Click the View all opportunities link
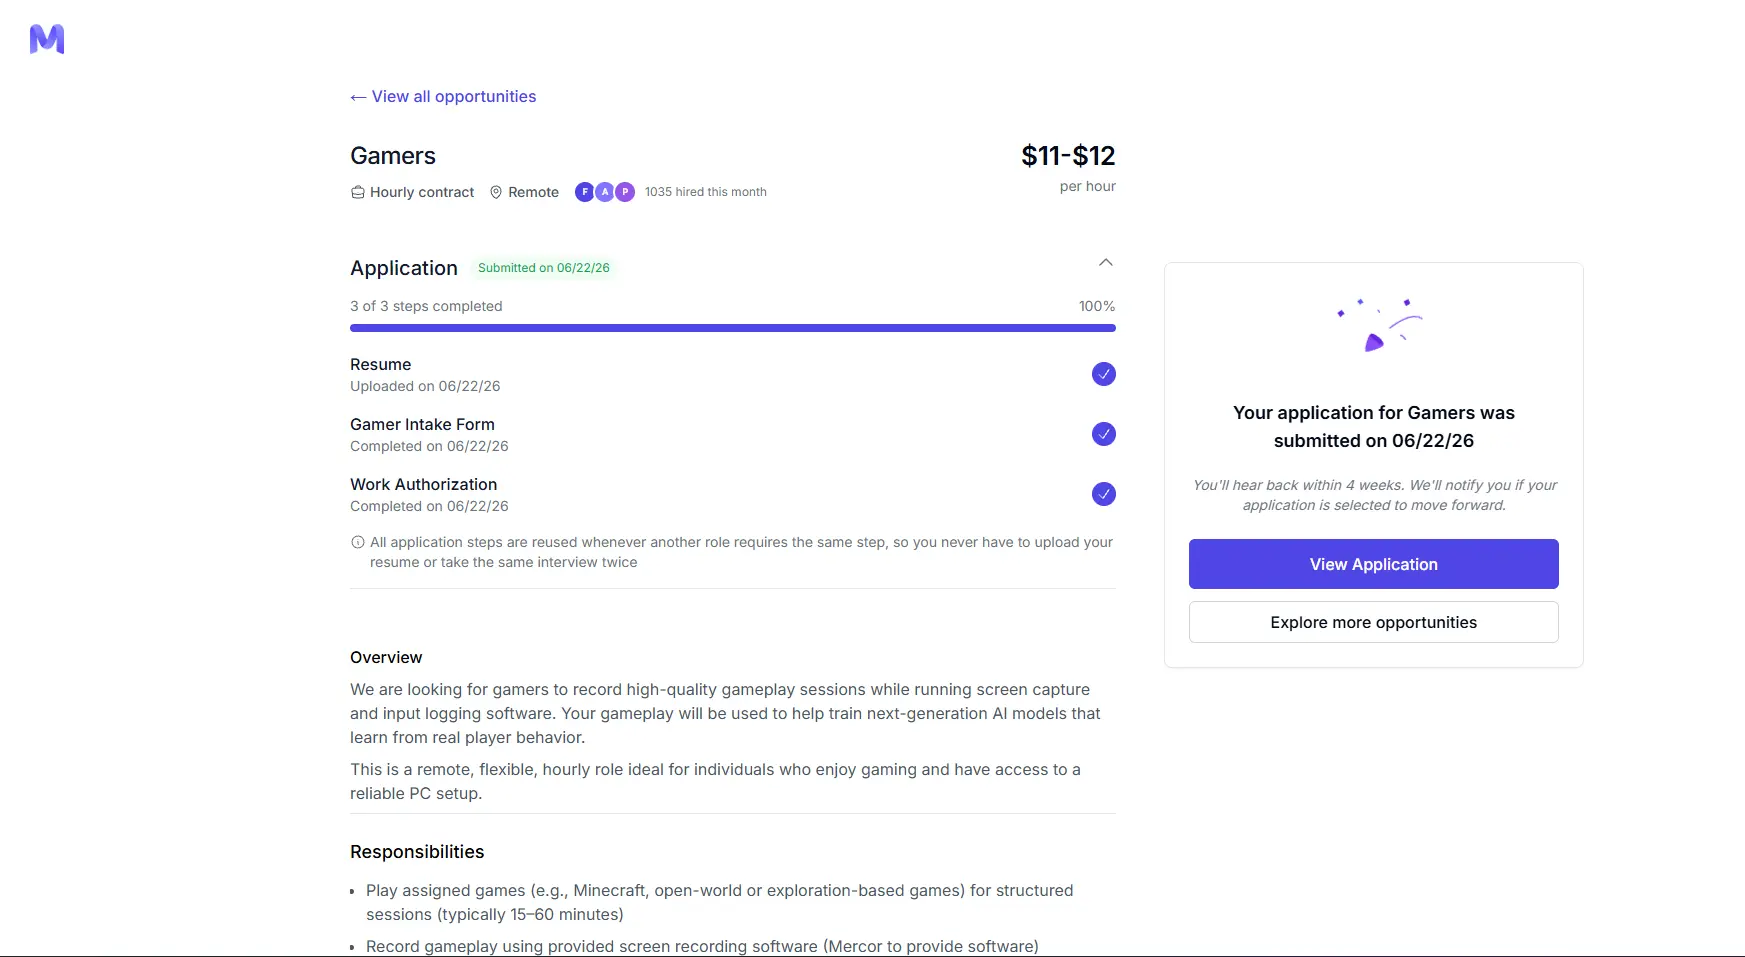Viewport: 1745px width, 957px height. click(454, 97)
